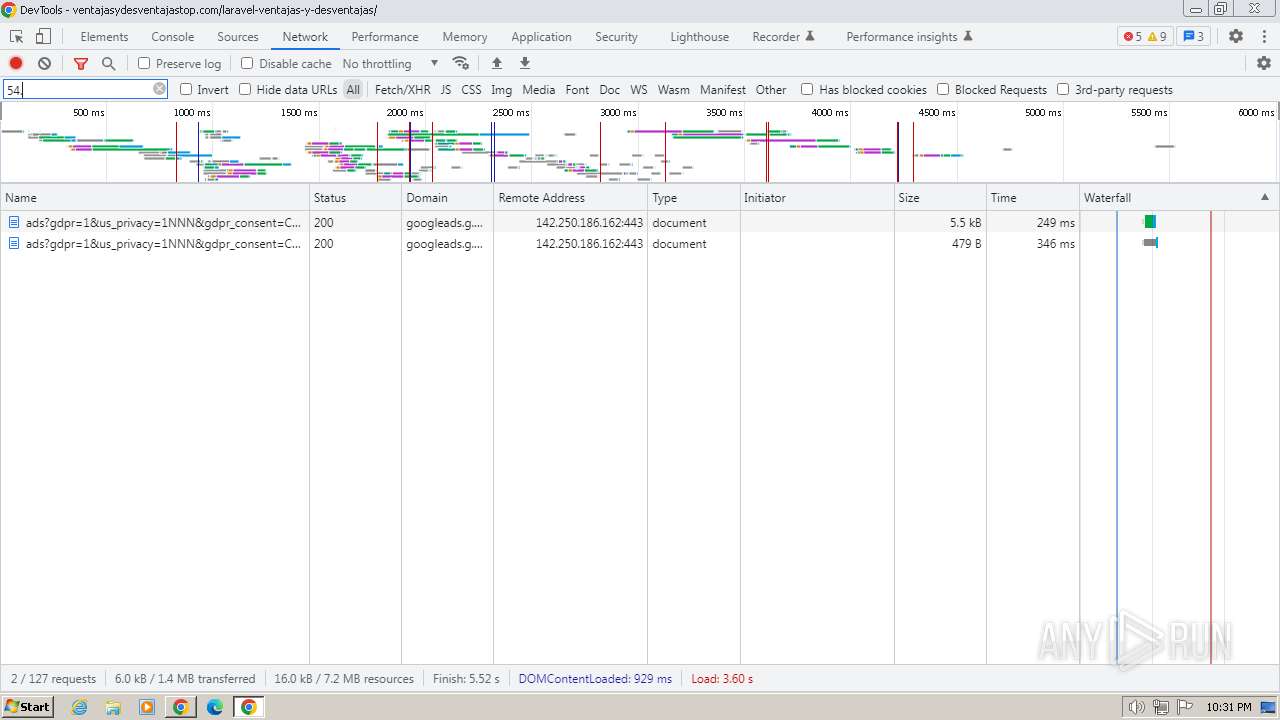Switch to Performance tab

point(385,36)
